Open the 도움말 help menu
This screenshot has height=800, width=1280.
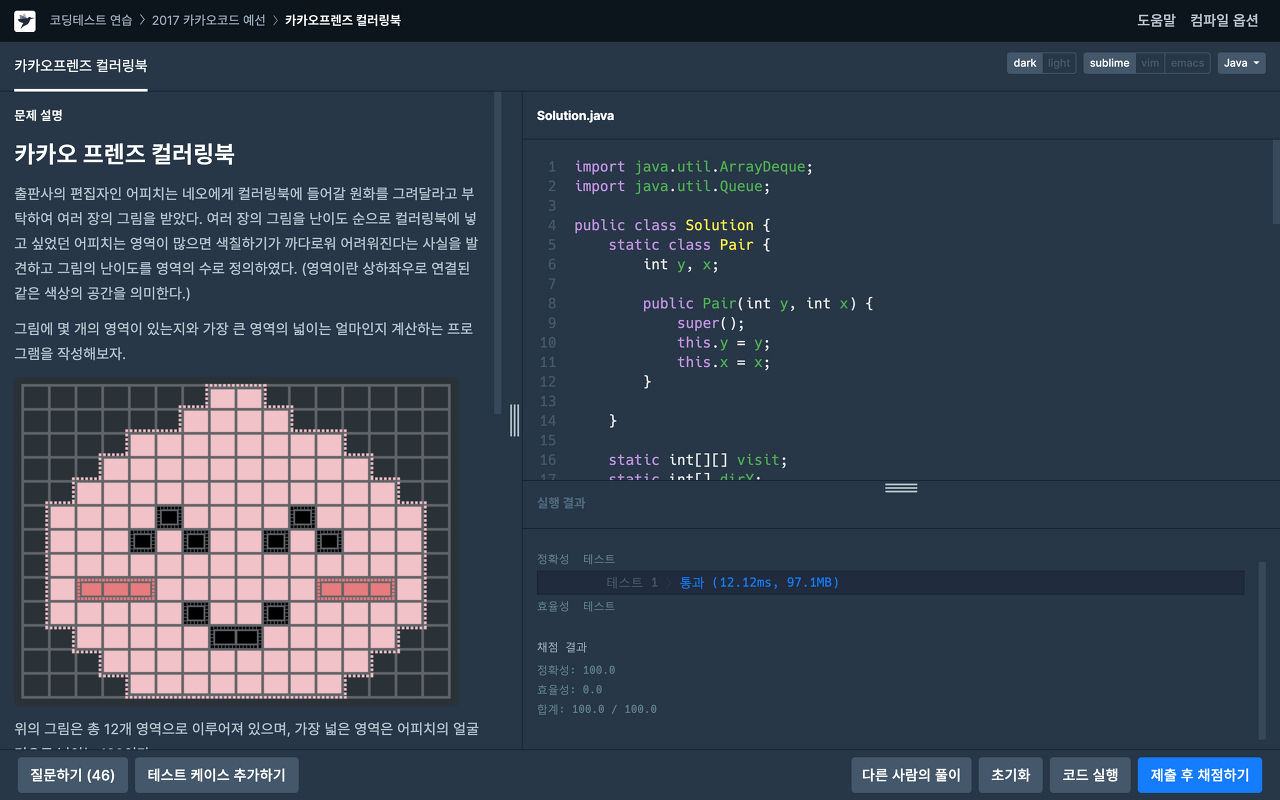tap(1156, 20)
